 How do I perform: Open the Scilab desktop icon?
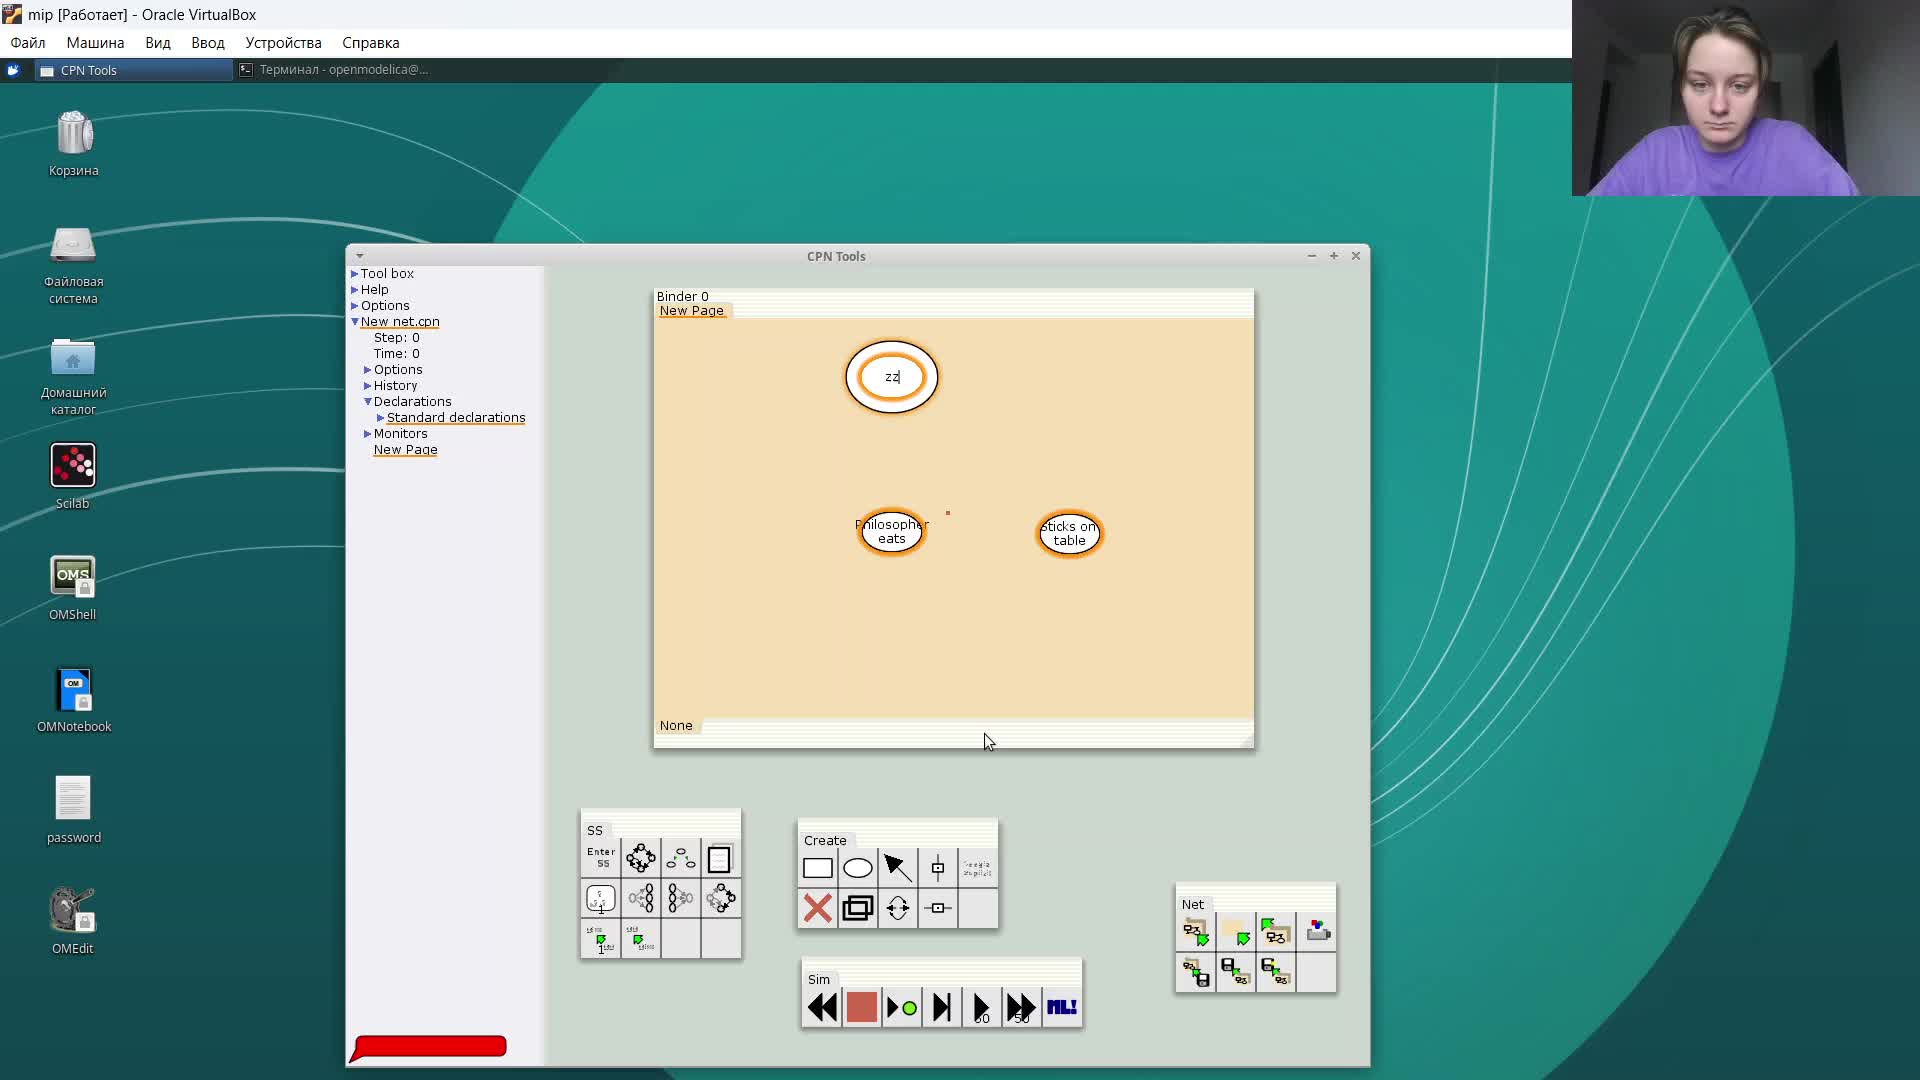73,476
